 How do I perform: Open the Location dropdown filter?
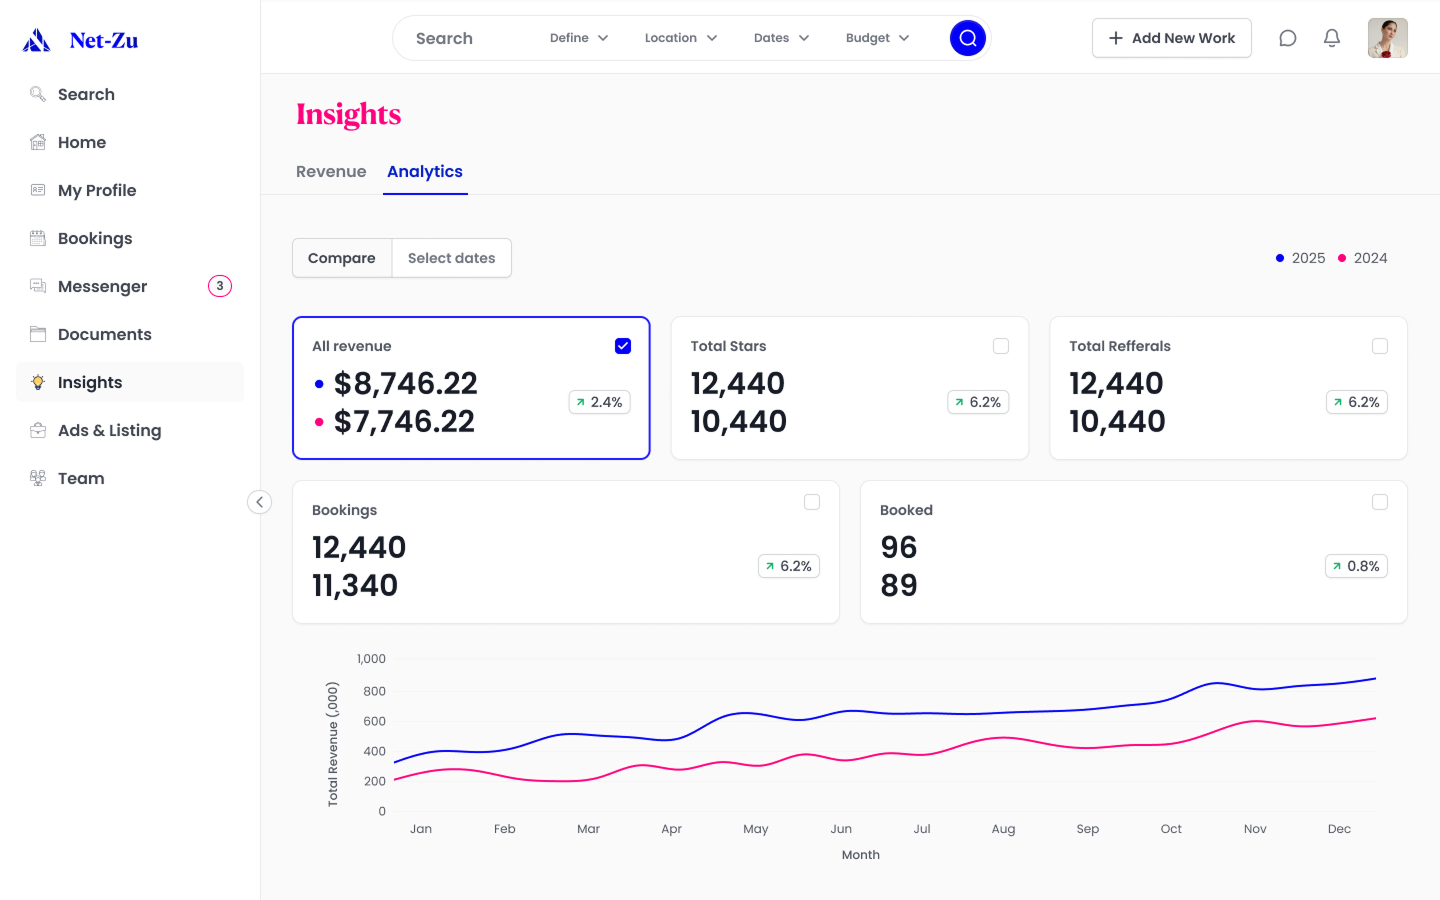(681, 38)
